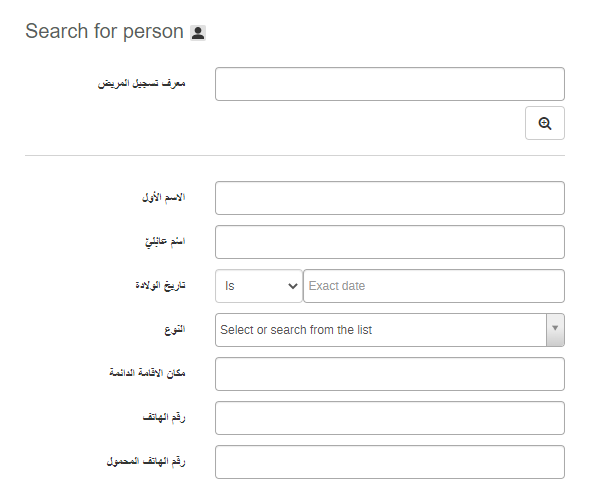Open the gender list arrow button
This screenshot has height=486, width=614.
pyautogui.click(x=555, y=329)
